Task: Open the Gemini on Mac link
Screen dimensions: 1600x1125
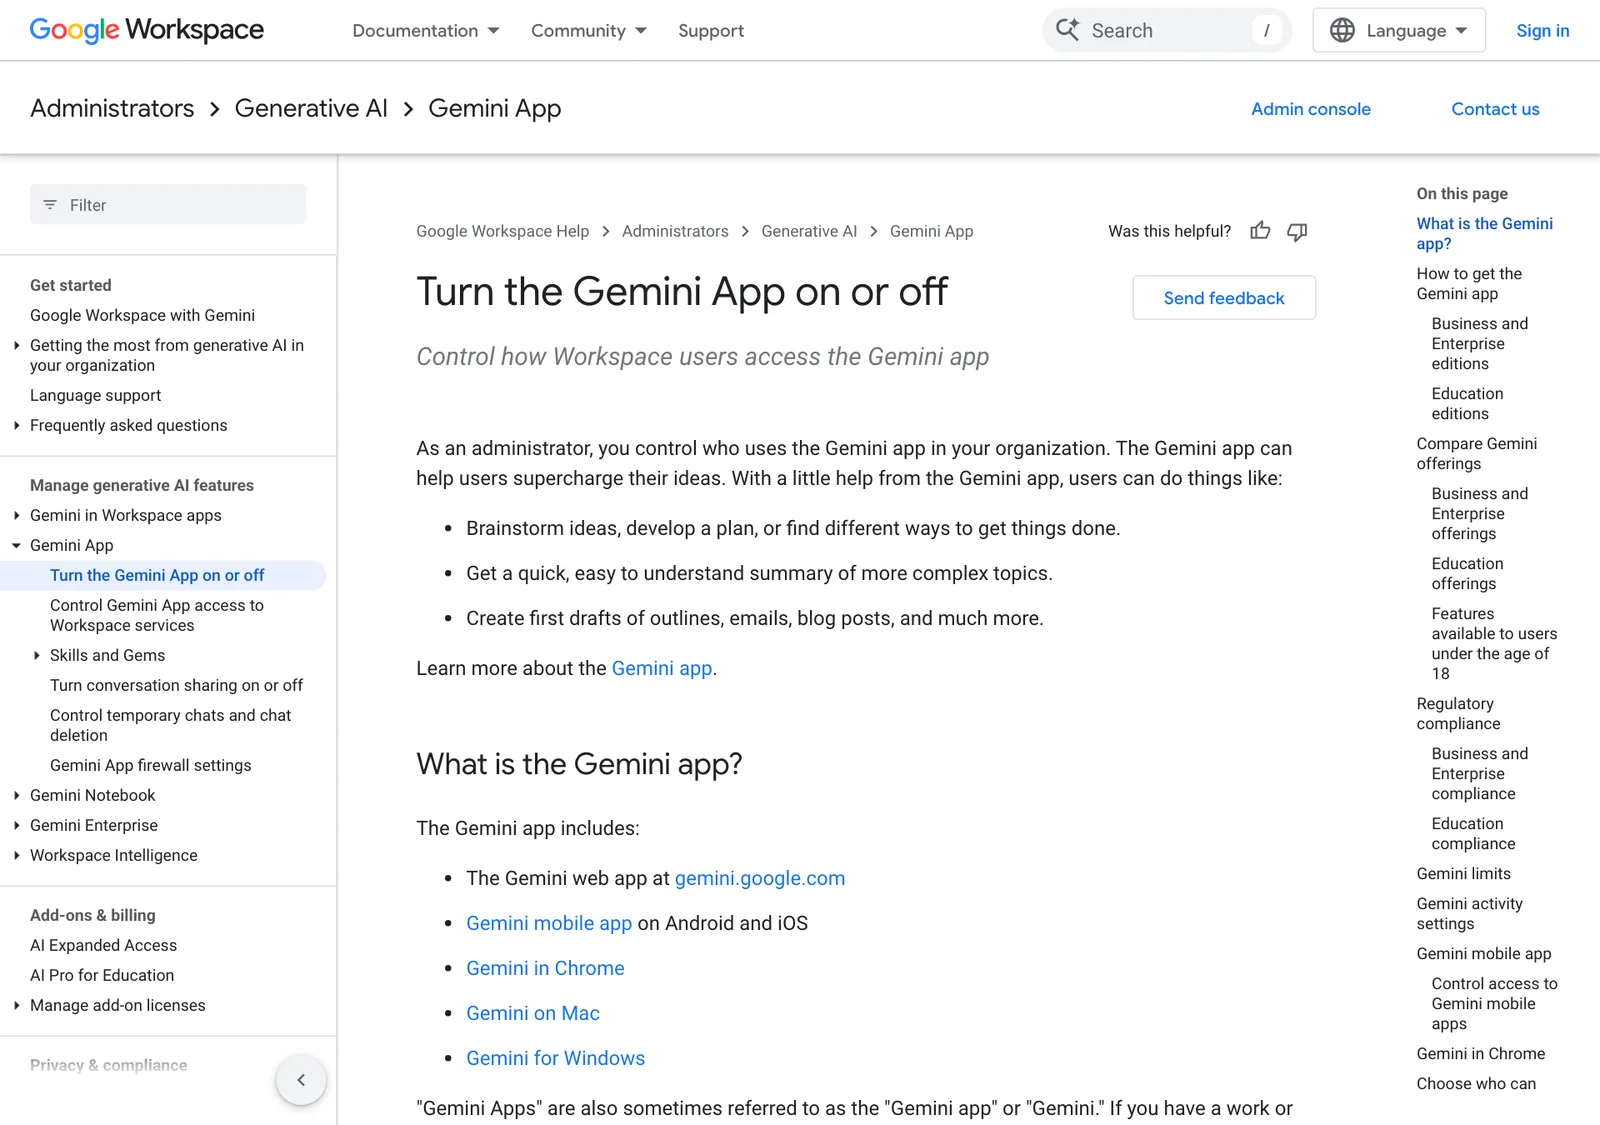Action: tap(533, 1013)
